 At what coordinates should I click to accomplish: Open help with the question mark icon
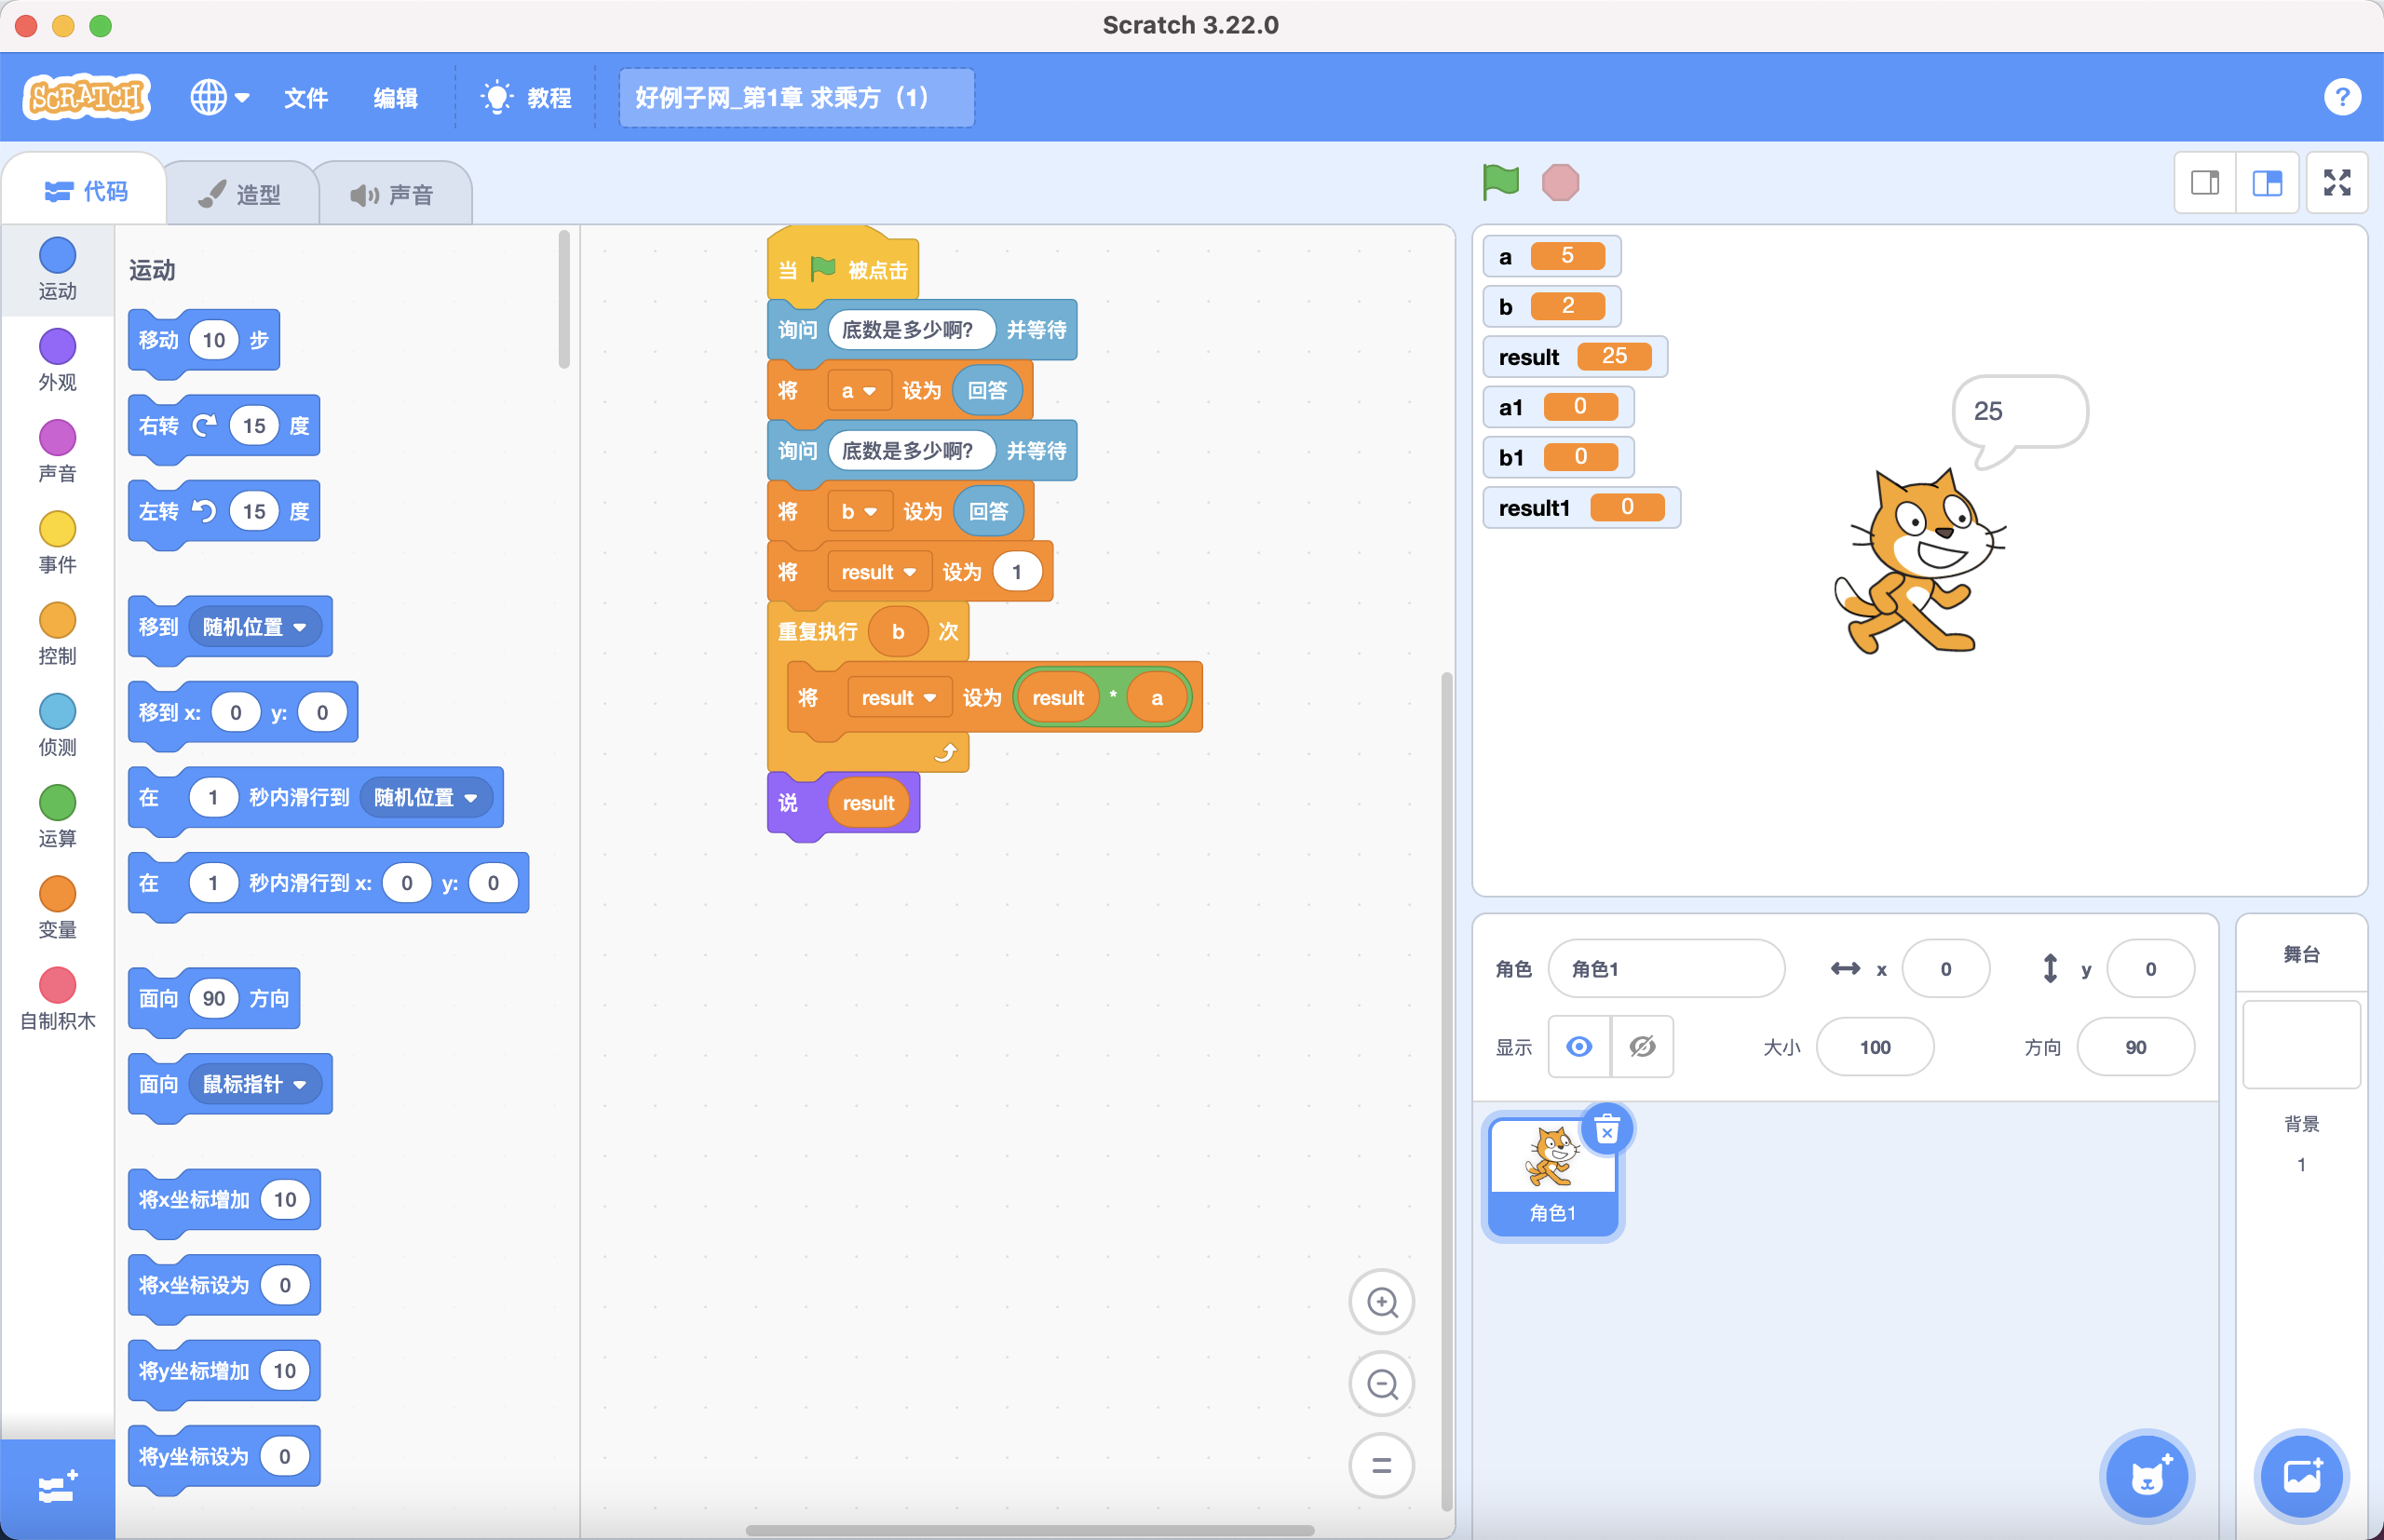(x=2342, y=97)
